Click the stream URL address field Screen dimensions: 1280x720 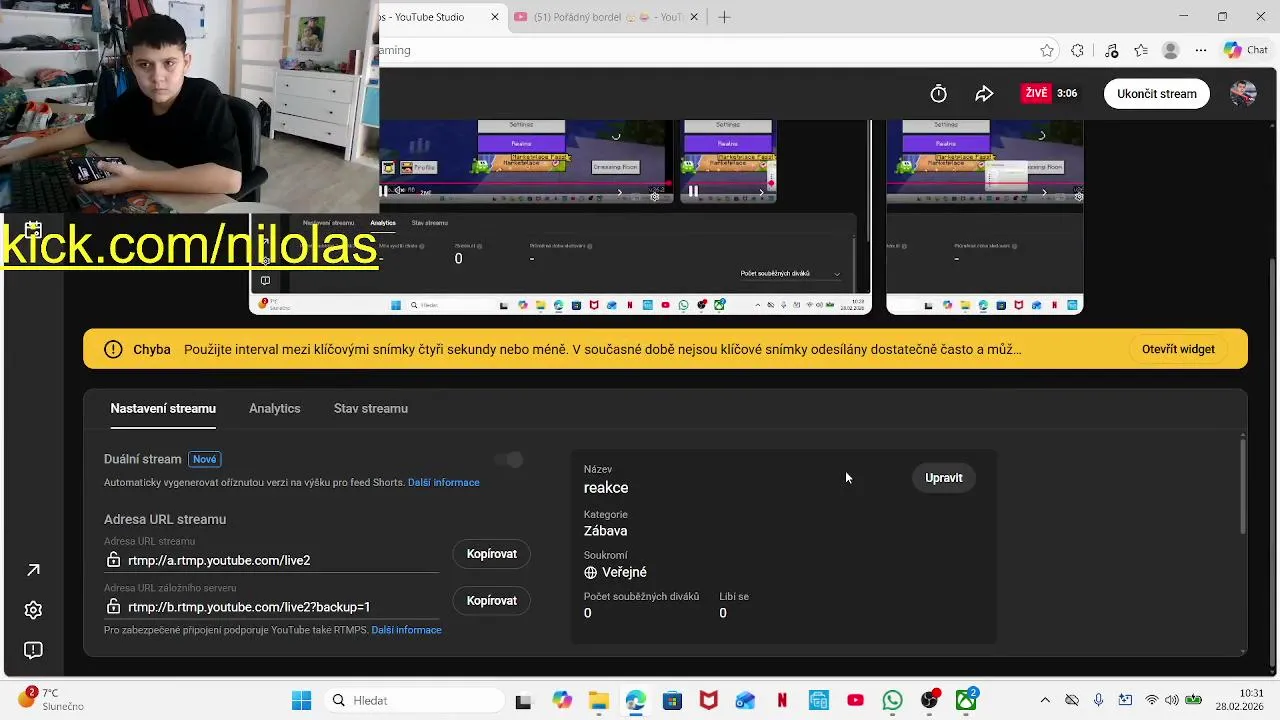coord(271,560)
